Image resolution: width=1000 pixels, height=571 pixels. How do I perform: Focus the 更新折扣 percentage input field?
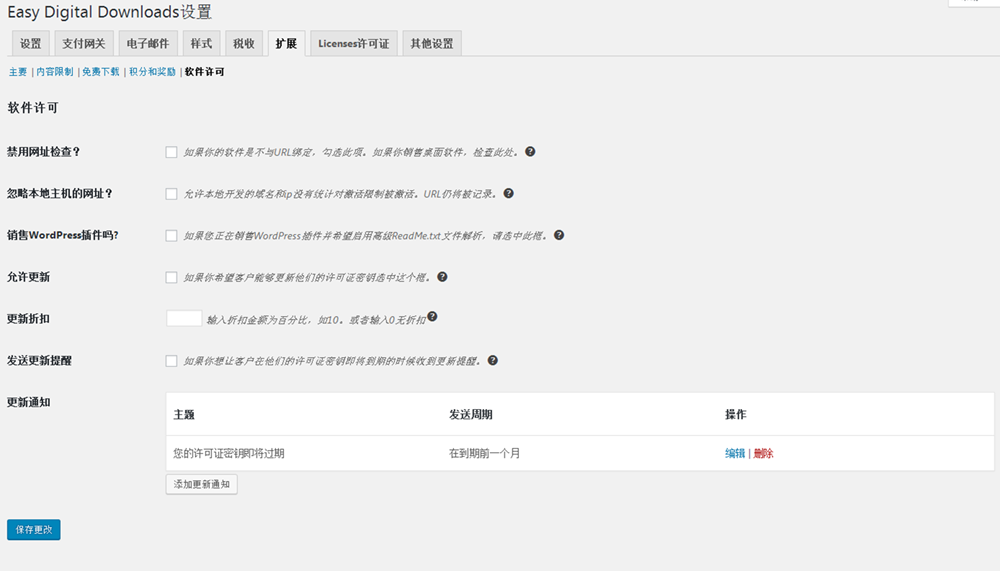point(184,318)
